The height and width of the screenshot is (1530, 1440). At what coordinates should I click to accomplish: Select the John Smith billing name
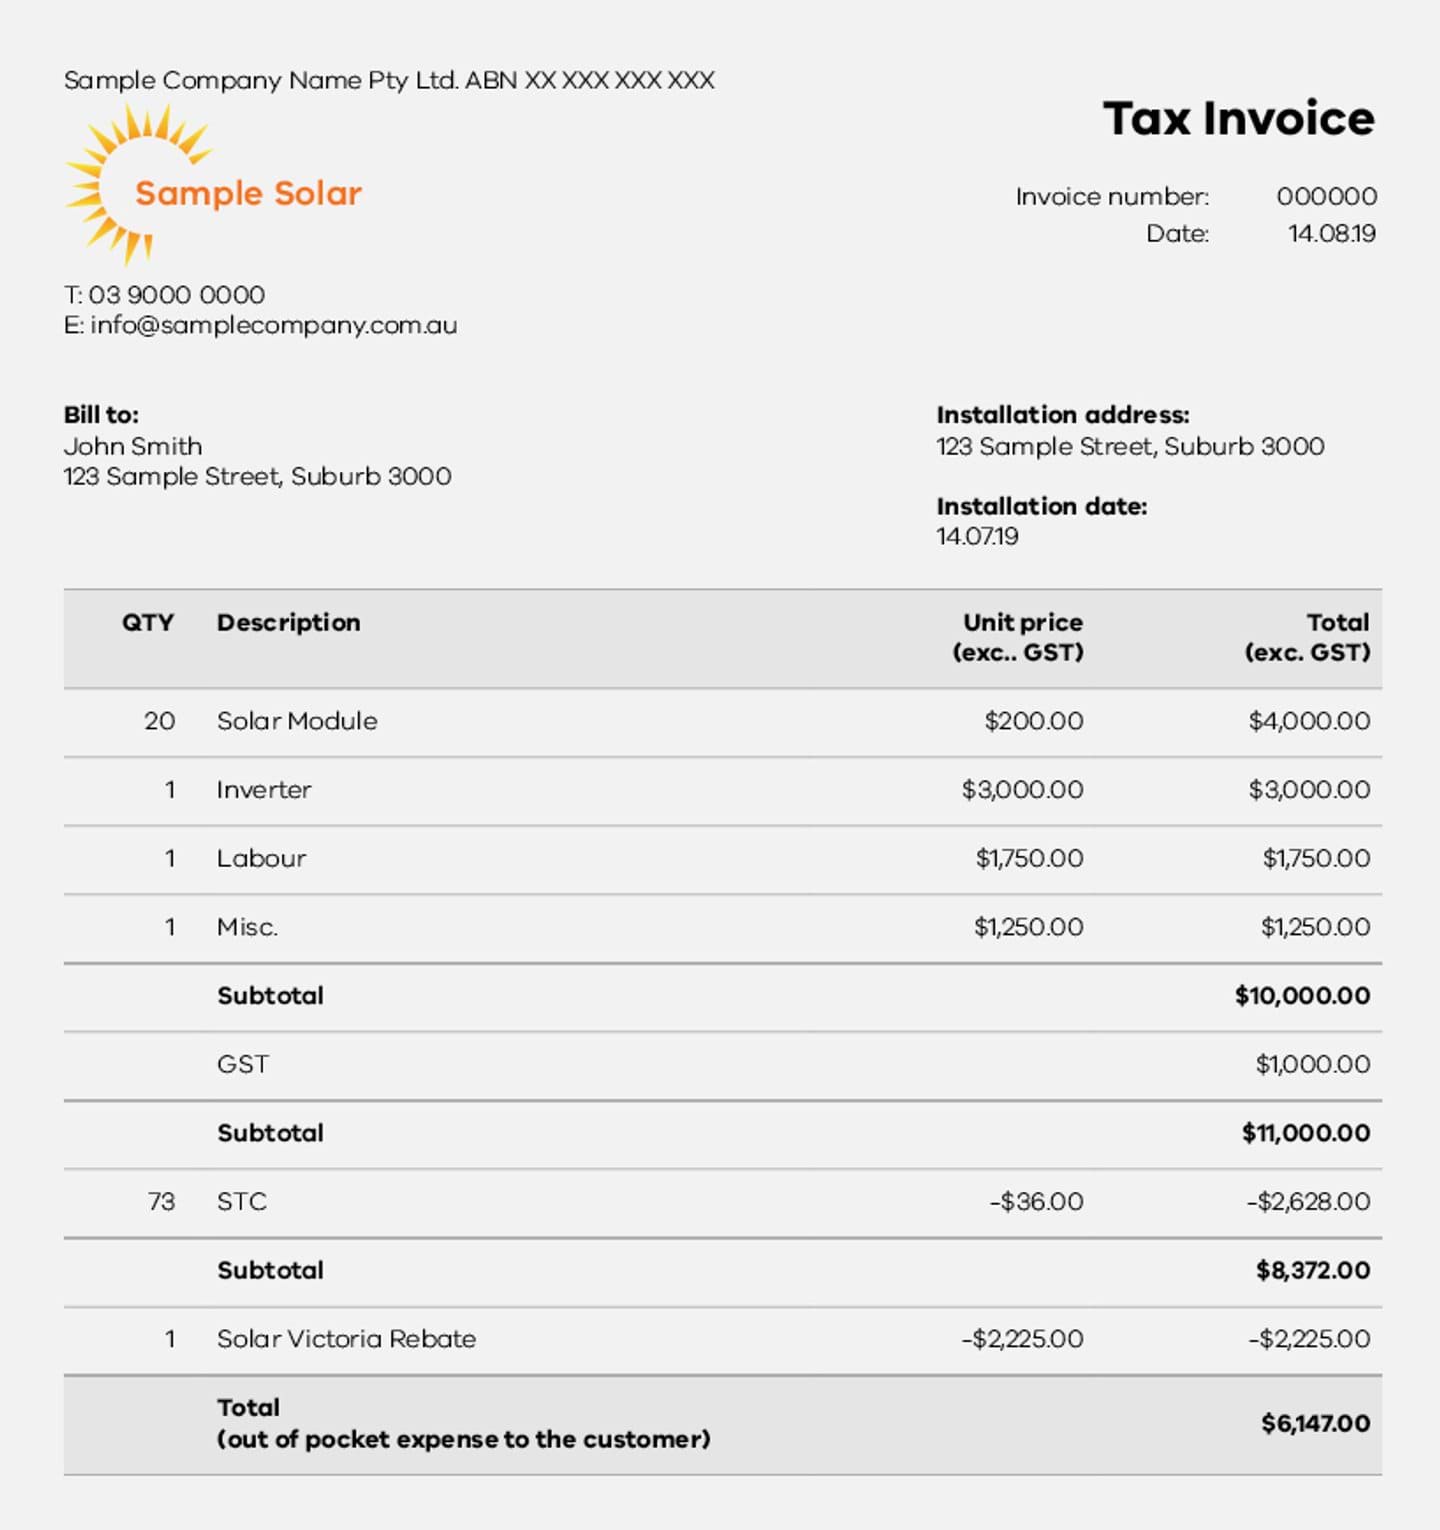133,446
